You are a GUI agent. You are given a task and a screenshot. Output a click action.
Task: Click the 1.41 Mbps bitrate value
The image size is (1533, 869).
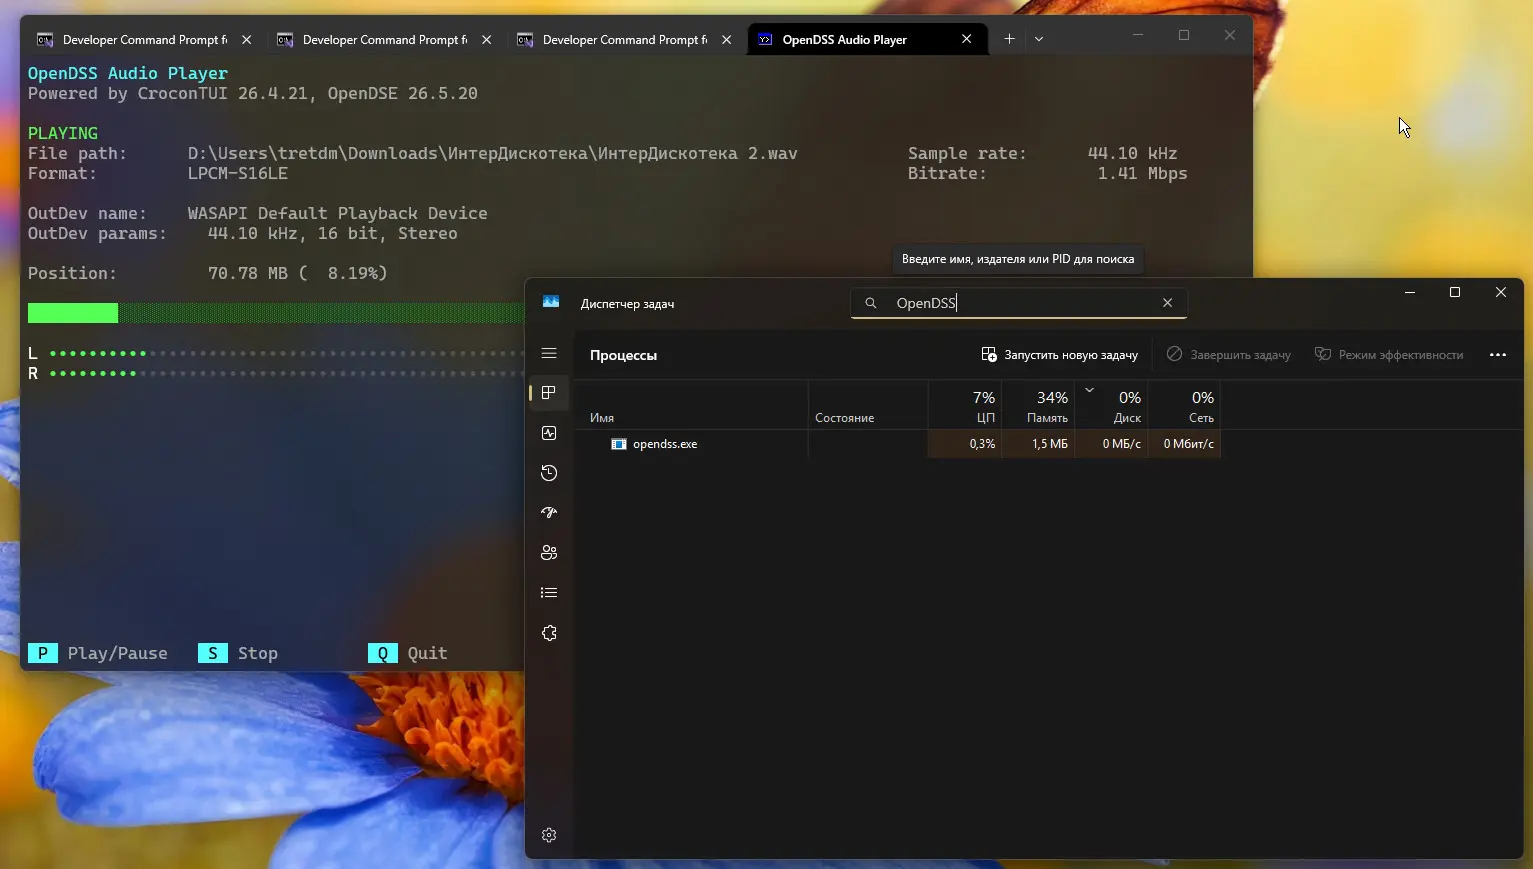pos(1142,173)
